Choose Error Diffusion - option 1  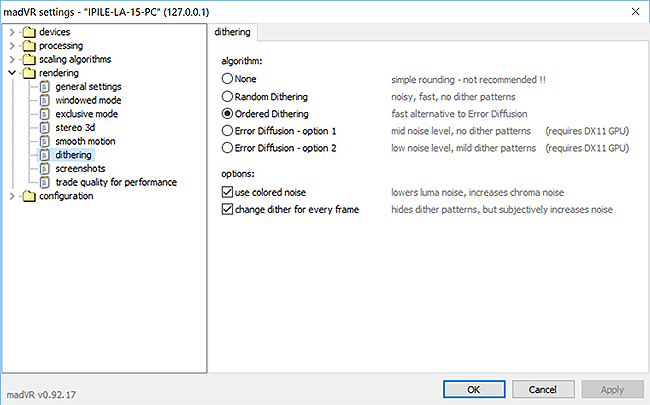coord(227,131)
